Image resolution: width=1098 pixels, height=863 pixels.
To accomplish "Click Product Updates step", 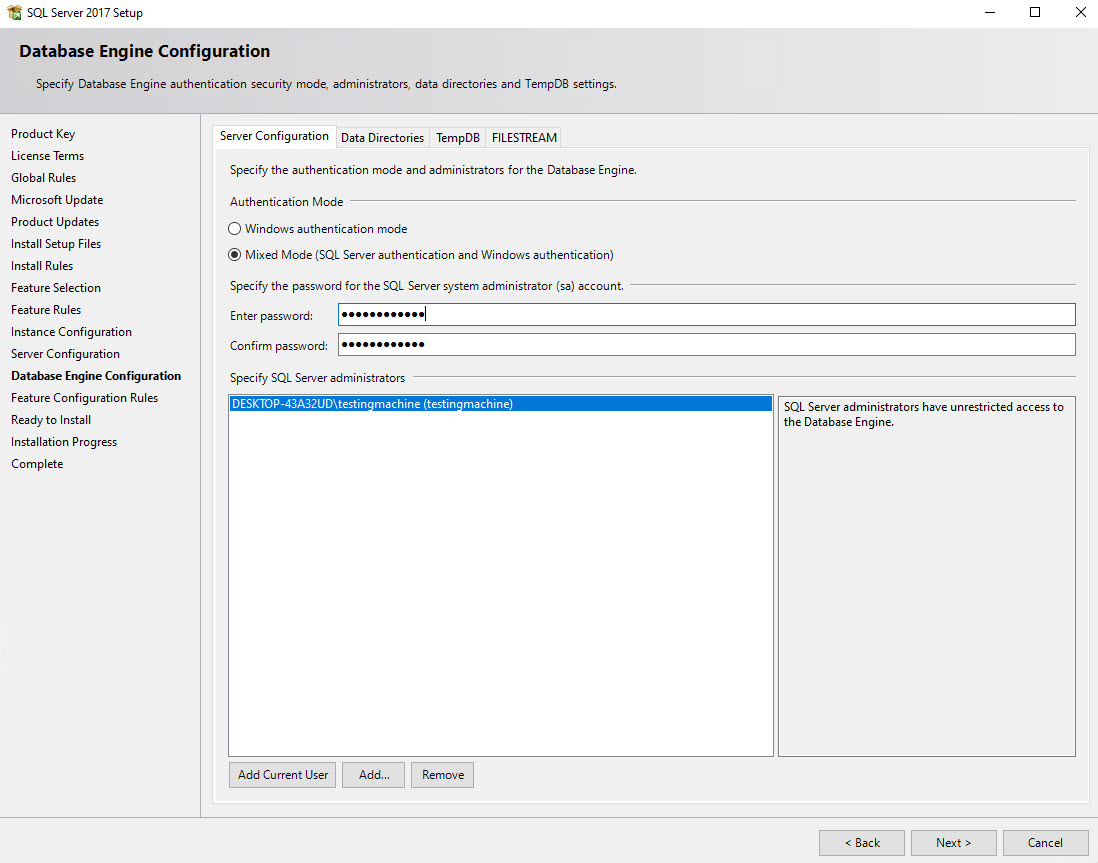I will point(55,222).
